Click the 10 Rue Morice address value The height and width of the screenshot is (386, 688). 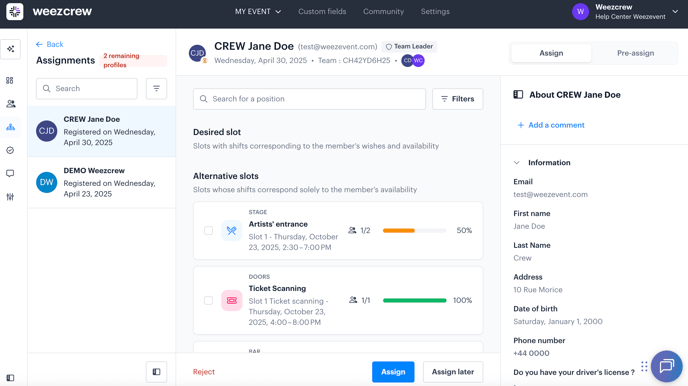538,290
